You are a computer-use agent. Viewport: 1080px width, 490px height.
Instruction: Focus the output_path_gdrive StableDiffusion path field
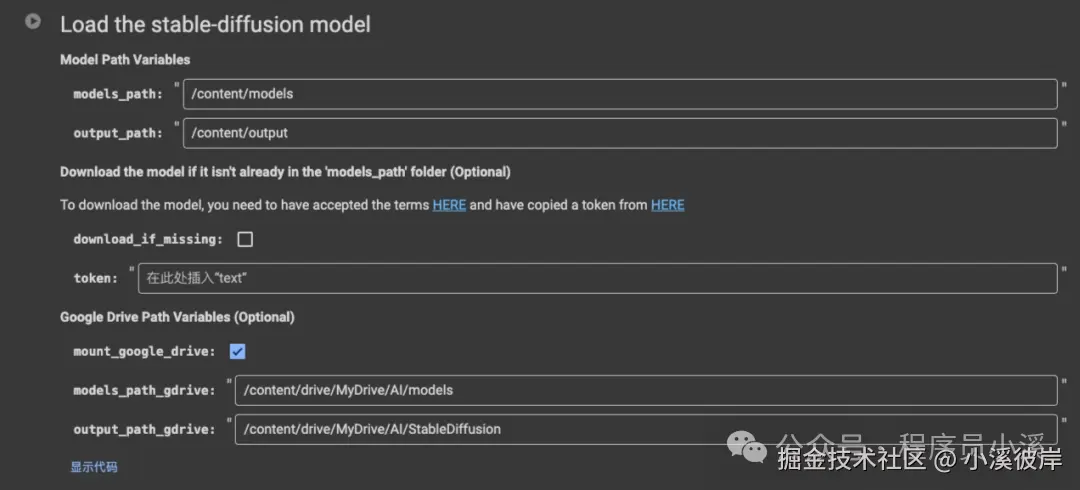coord(645,429)
